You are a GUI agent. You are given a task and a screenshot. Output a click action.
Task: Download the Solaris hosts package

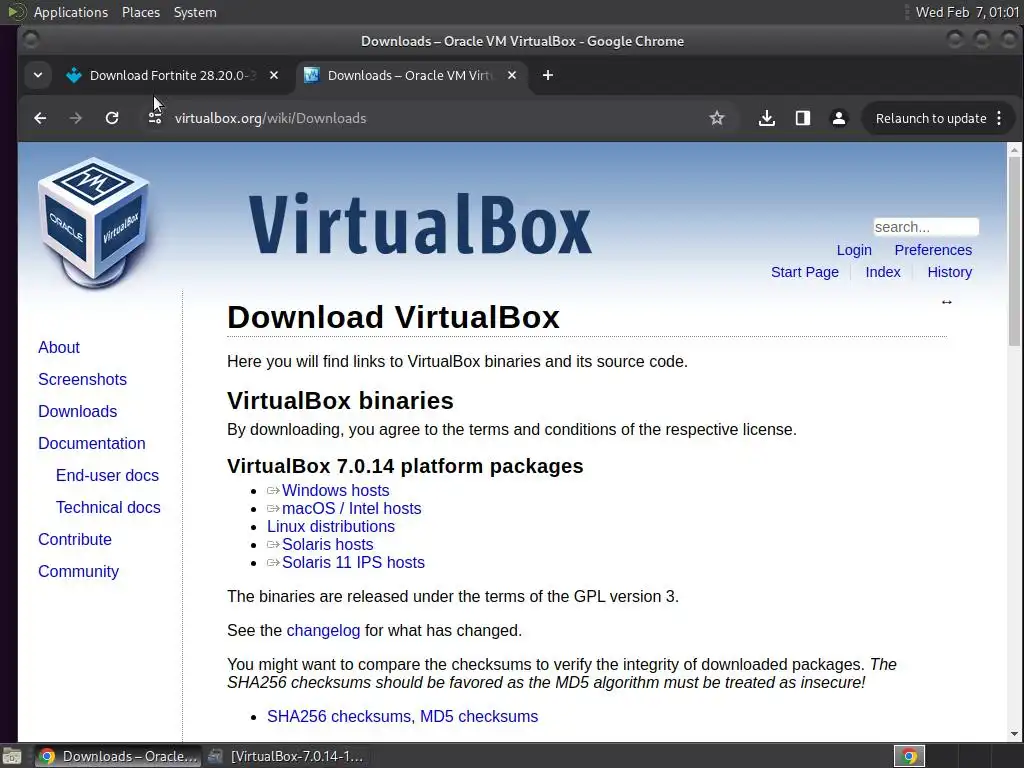pos(327,545)
